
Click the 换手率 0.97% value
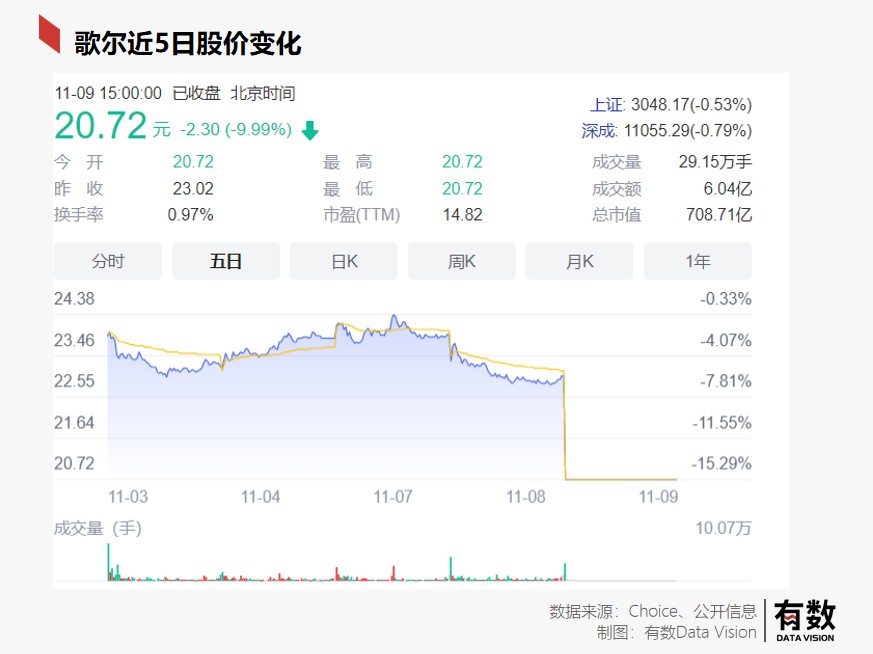pyautogui.click(x=190, y=215)
